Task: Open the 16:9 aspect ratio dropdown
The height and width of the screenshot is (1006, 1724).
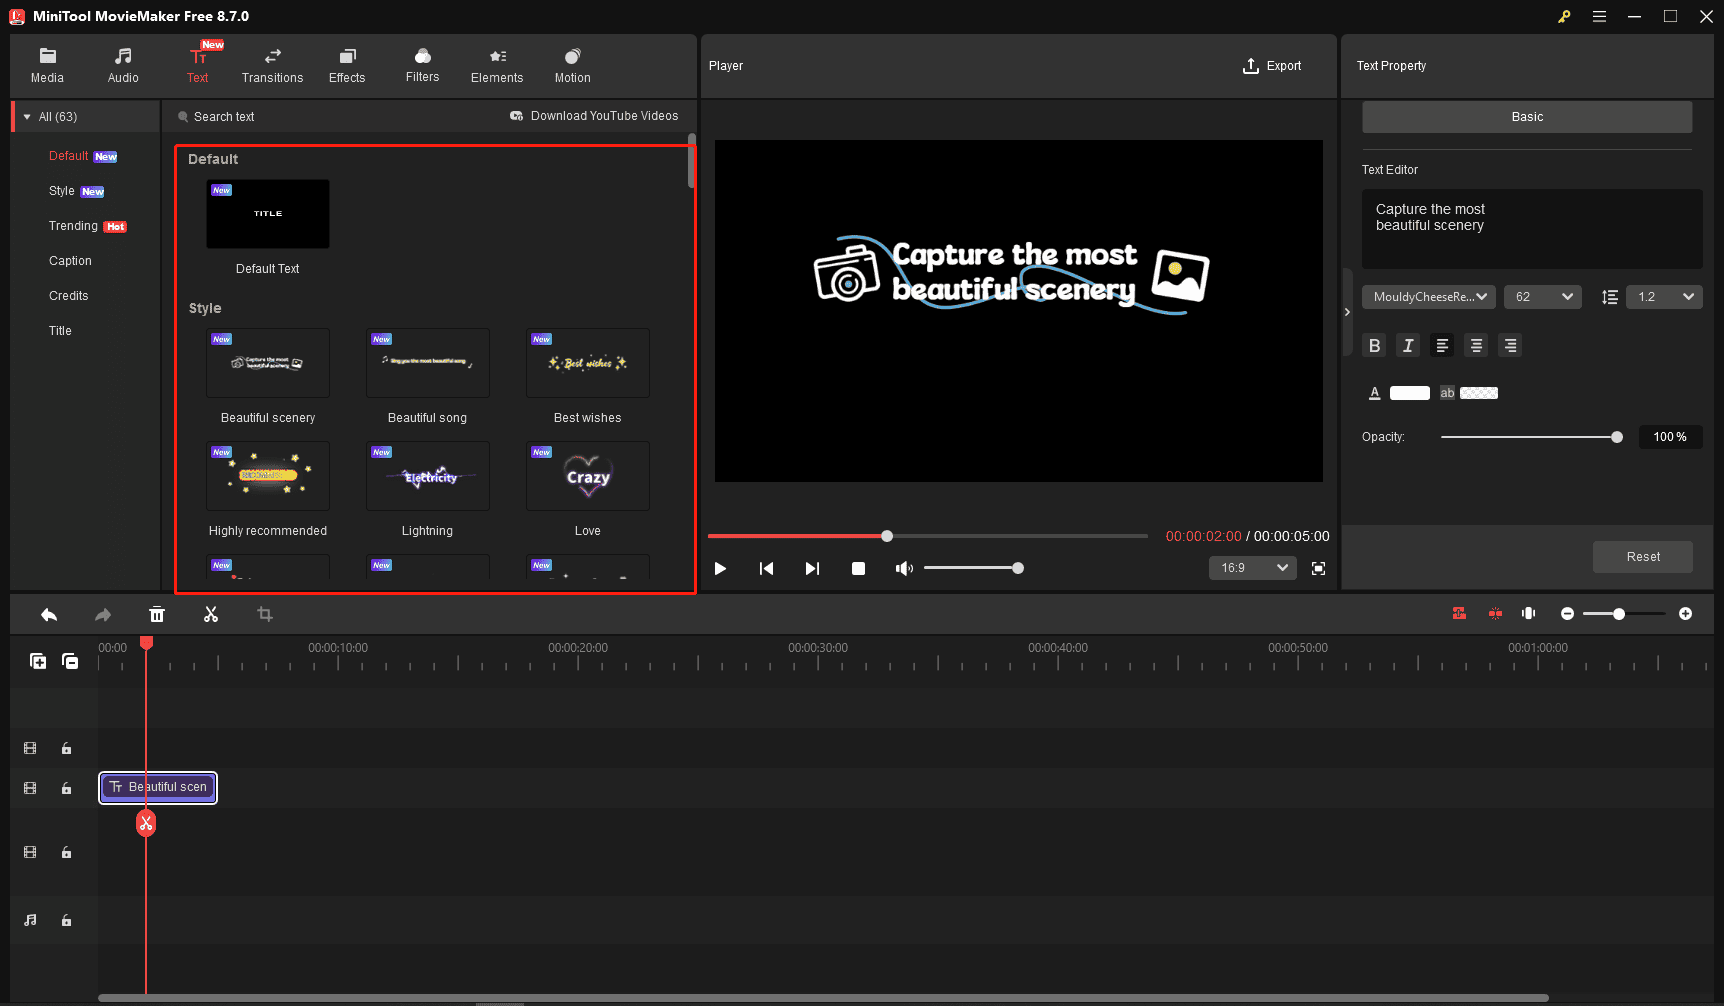Action: click(1253, 568)
